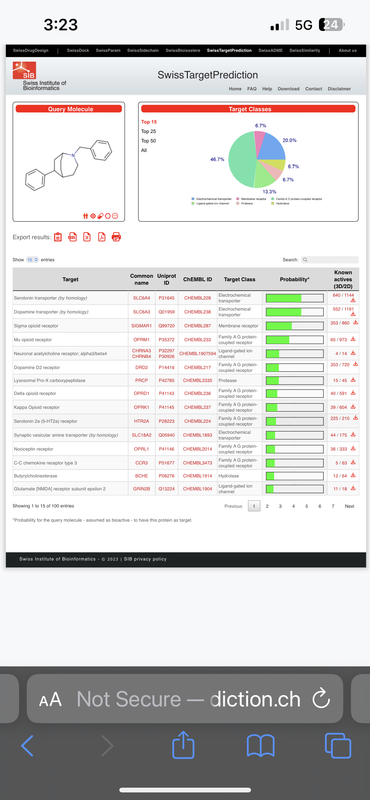The image size is (370, 800).
Task: Sort table by Probability column header
Action: click(x=294, y=280)
